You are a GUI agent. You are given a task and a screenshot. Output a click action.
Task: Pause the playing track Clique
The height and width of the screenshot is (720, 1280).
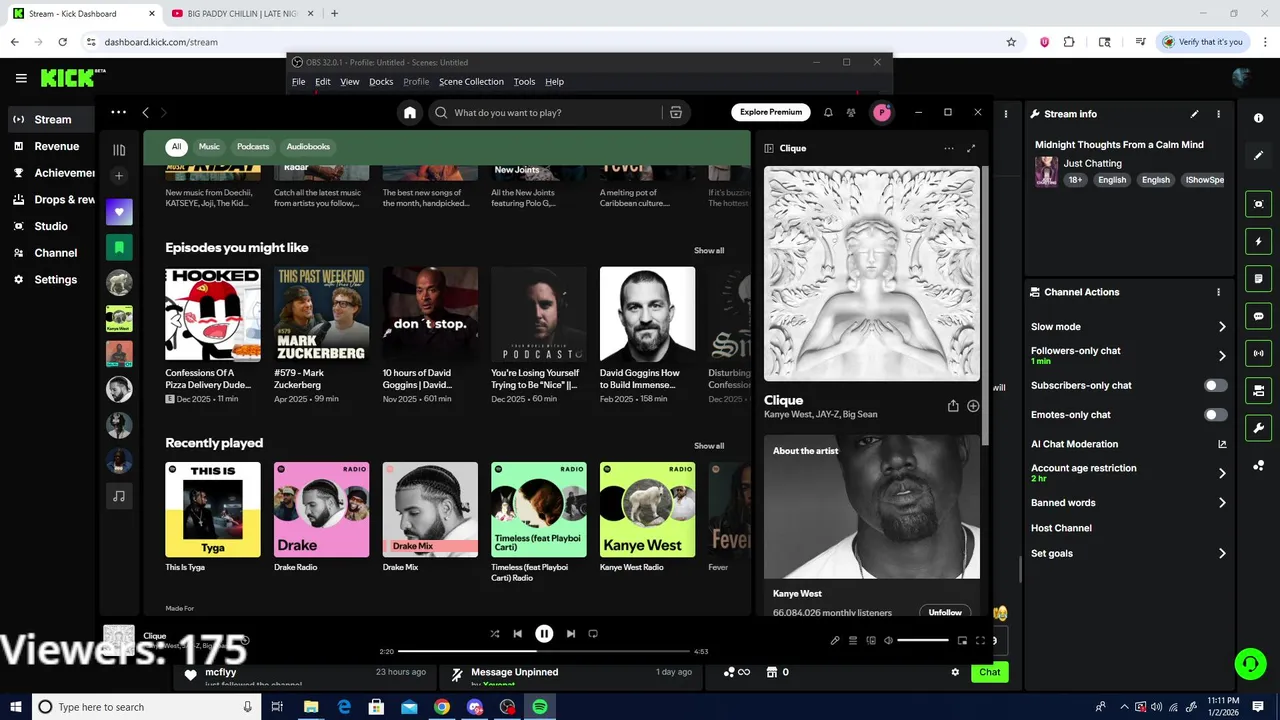pyautogui.click(x=544, y=634)
